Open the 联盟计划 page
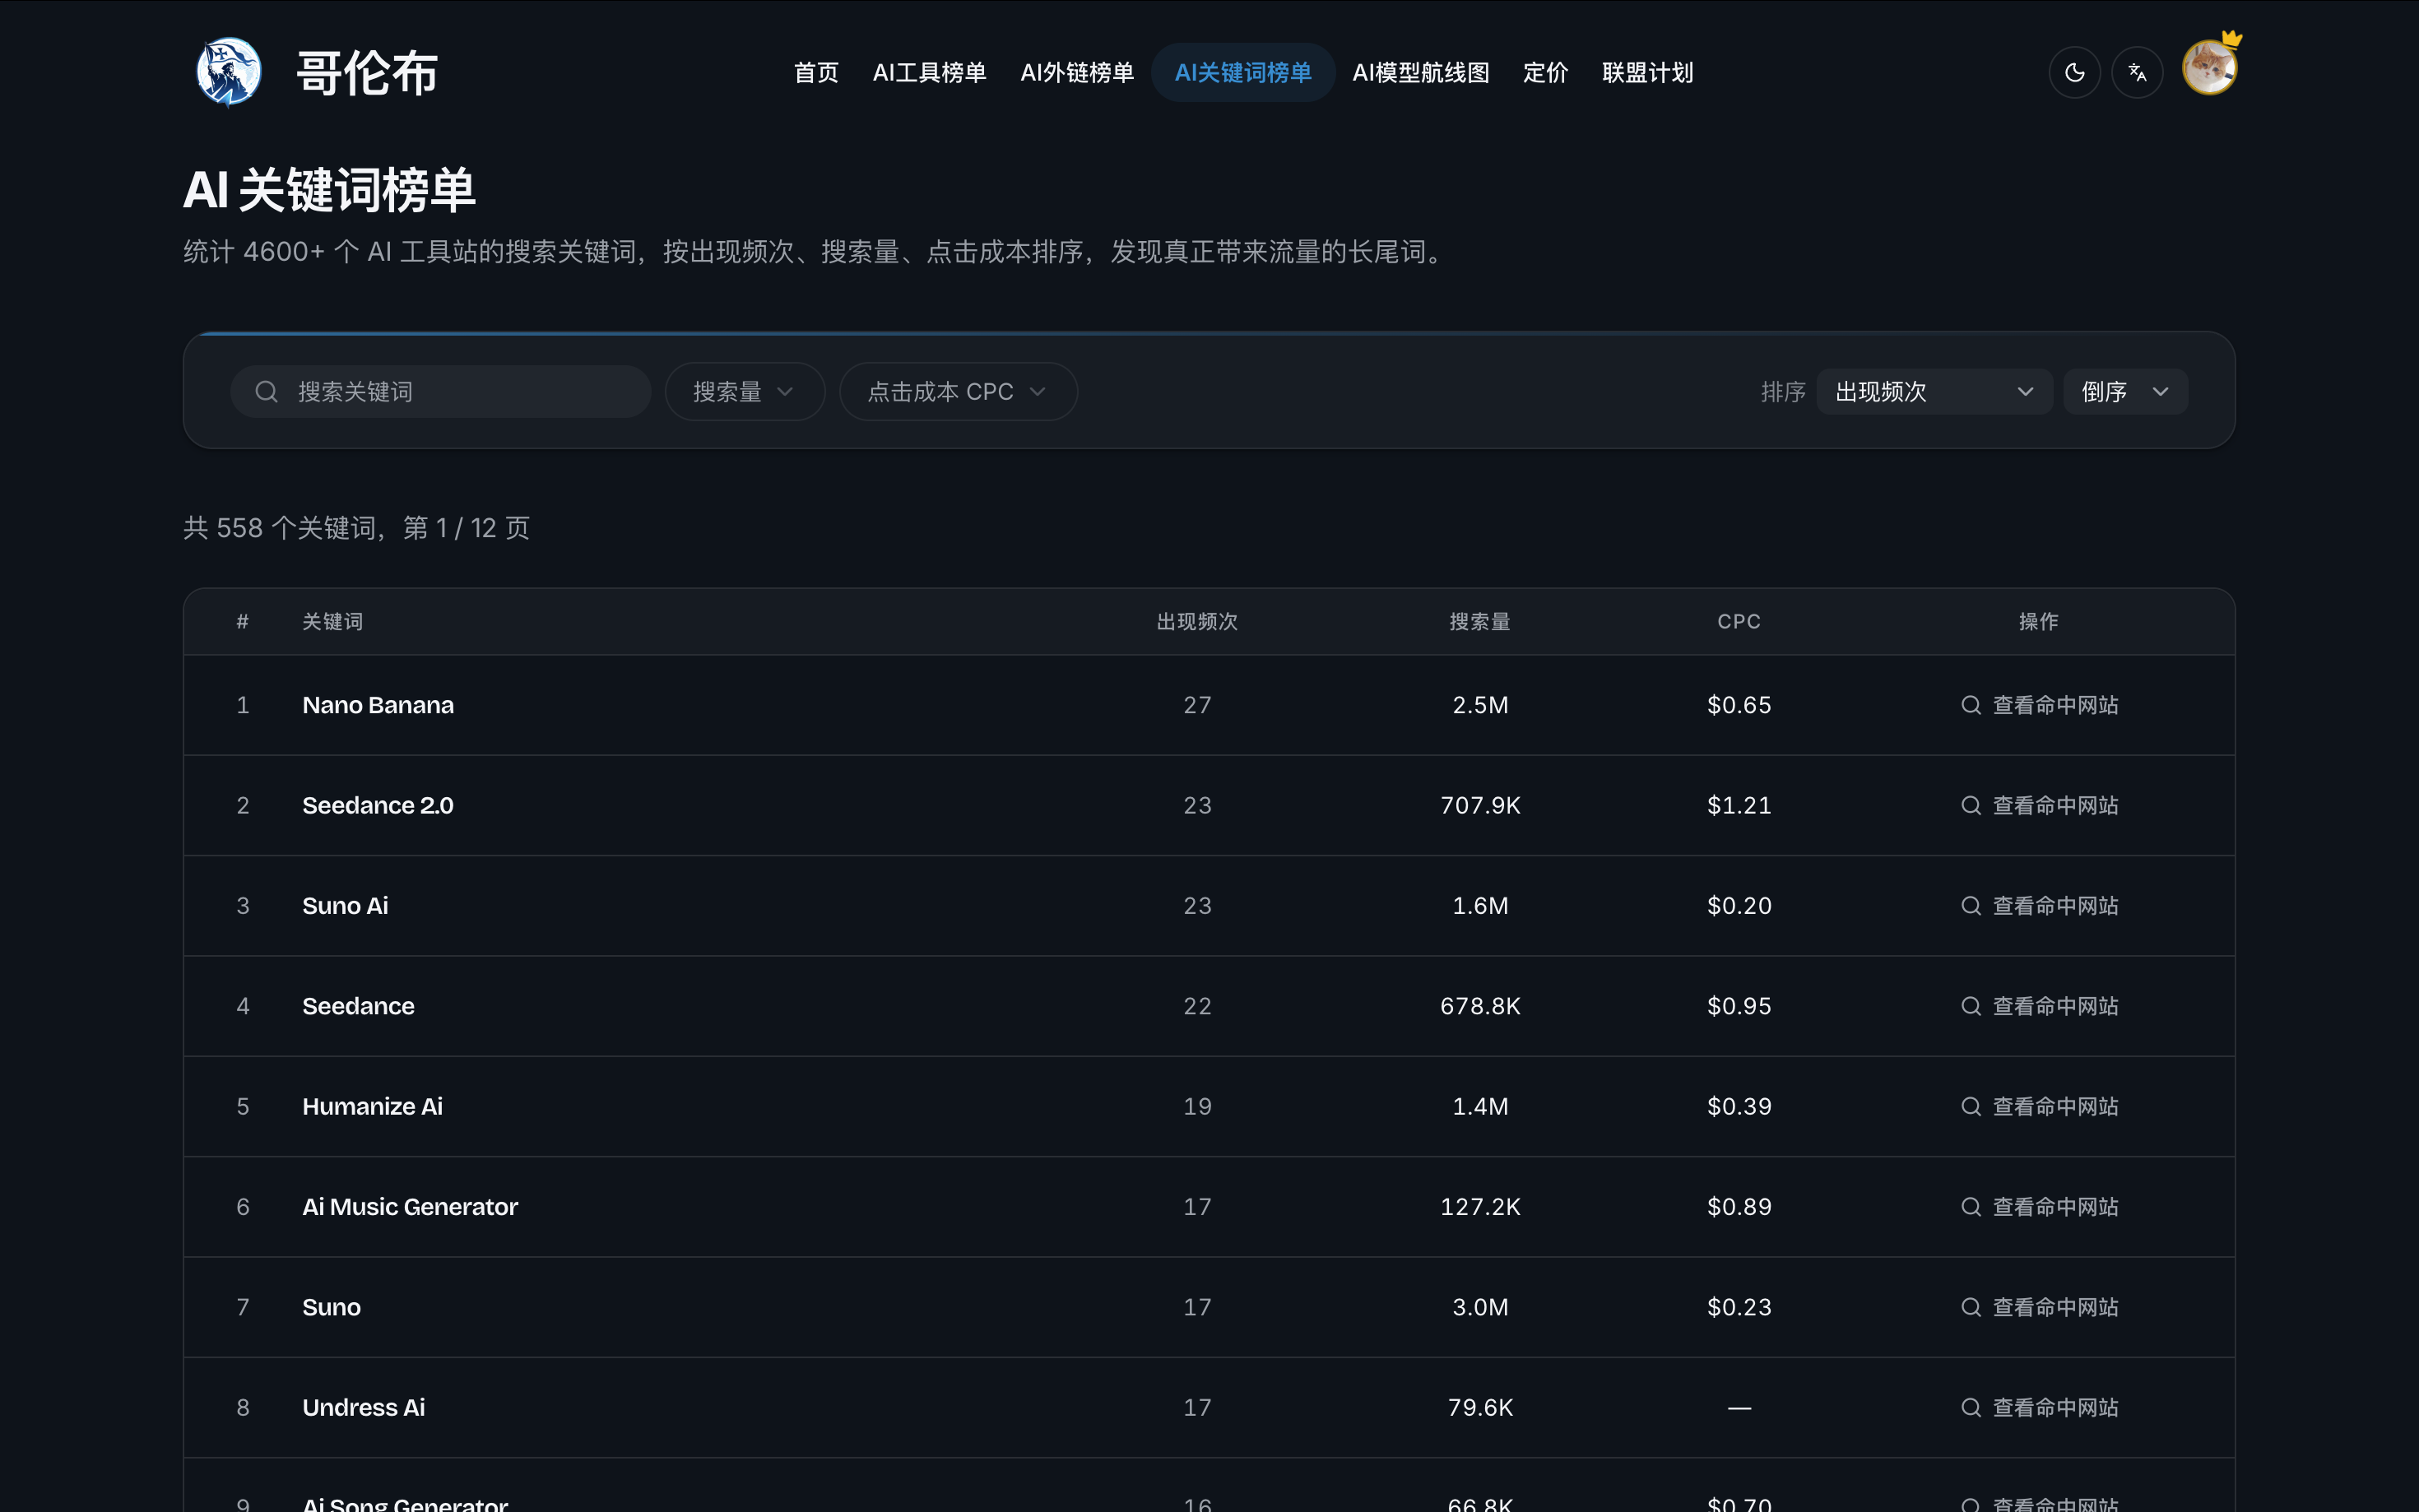Image resolution: width=2419 pixels, height=1512 pixels. 1648,72
